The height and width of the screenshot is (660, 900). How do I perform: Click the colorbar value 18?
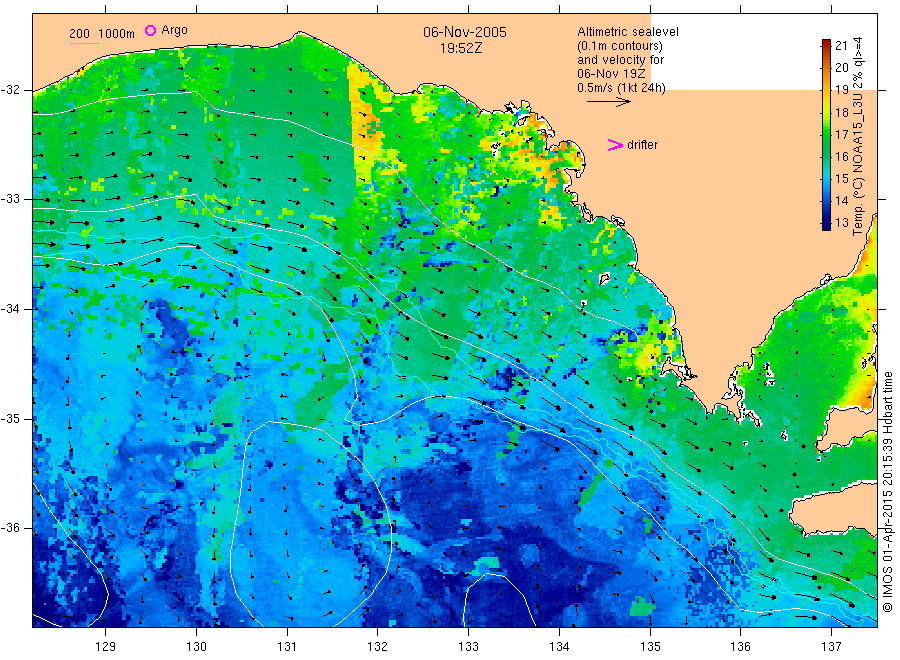(841, 112)
